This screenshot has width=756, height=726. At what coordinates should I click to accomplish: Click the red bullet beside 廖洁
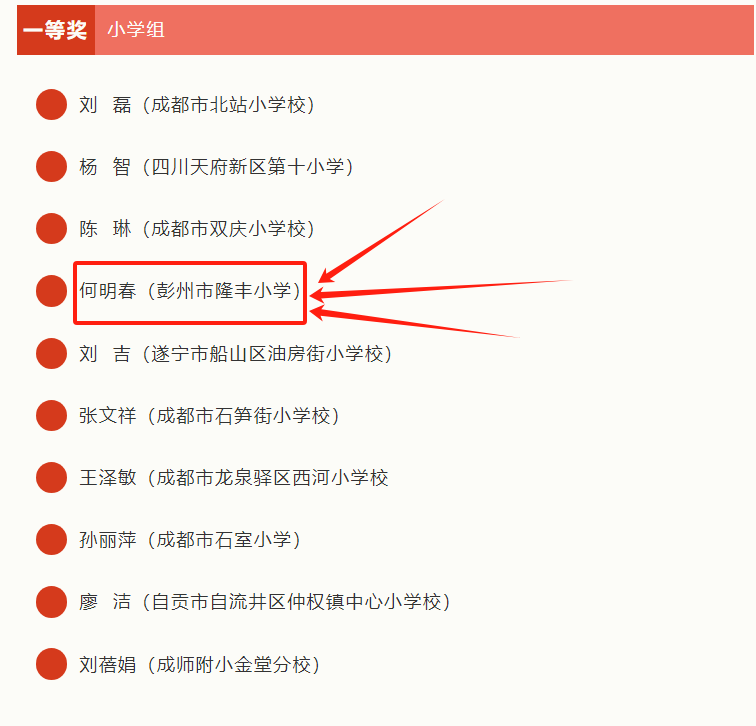[51, 602]
